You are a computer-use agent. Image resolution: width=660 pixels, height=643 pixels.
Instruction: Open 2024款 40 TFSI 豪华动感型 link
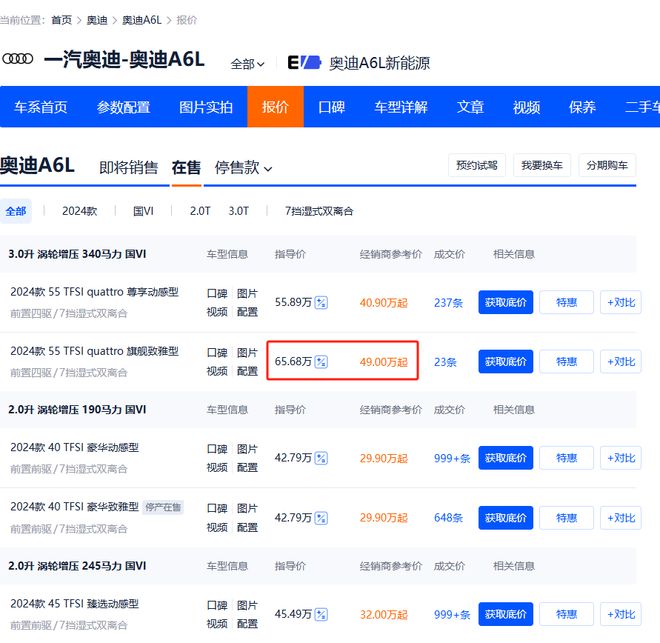pos(75,447)
